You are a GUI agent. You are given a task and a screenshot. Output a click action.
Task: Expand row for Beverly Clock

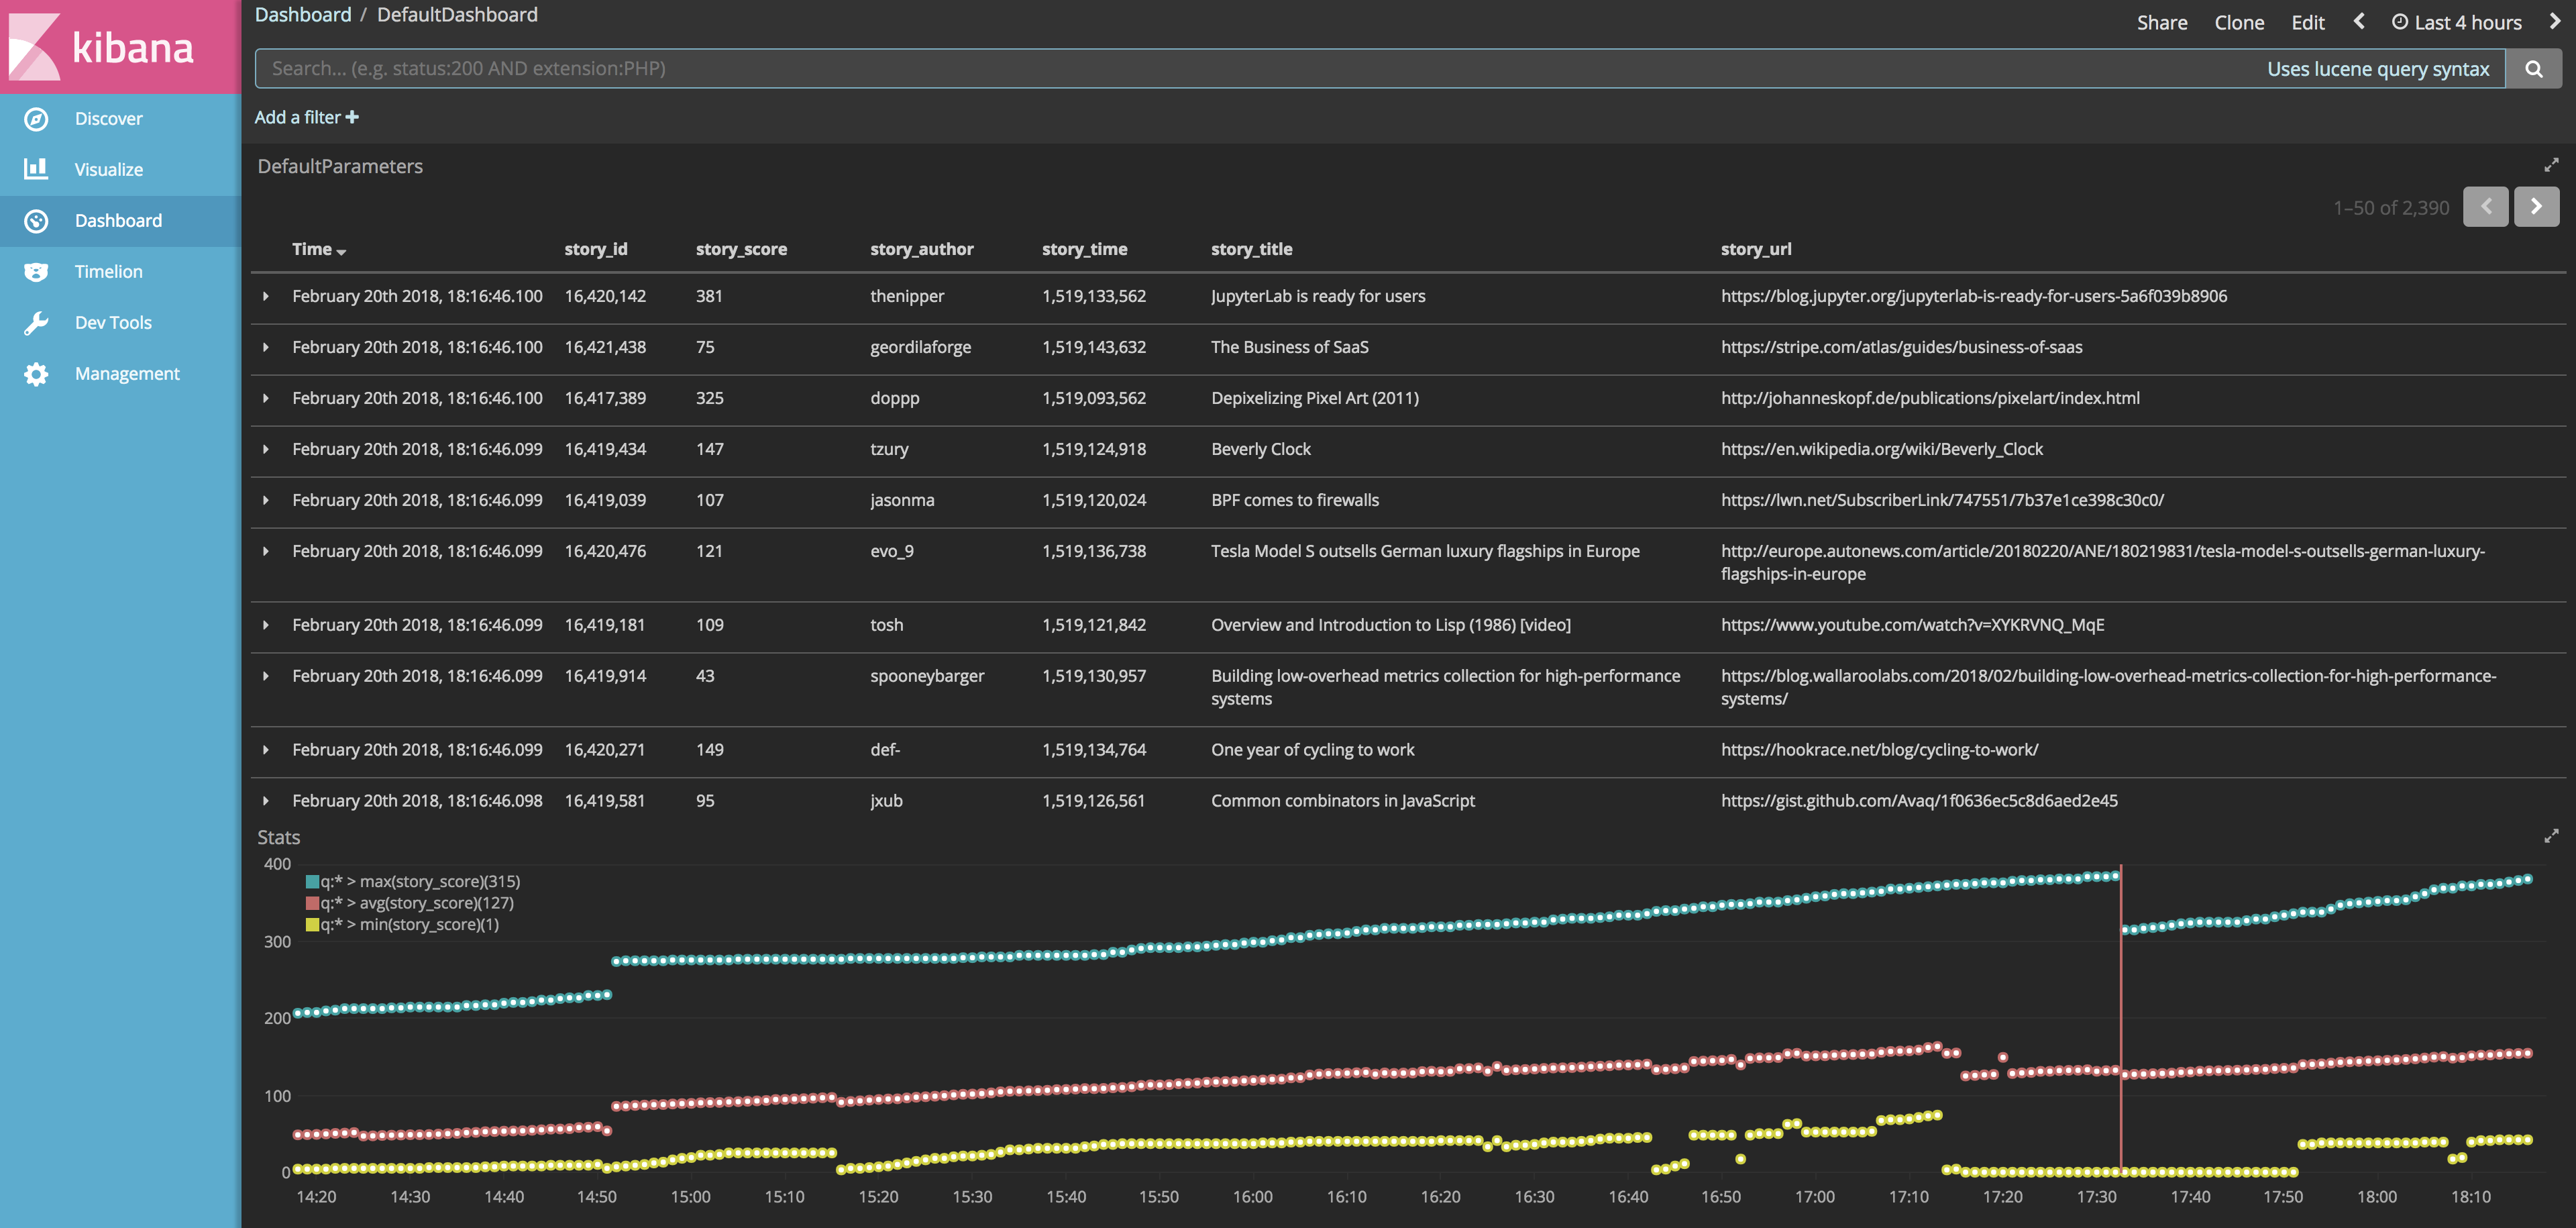265,450
